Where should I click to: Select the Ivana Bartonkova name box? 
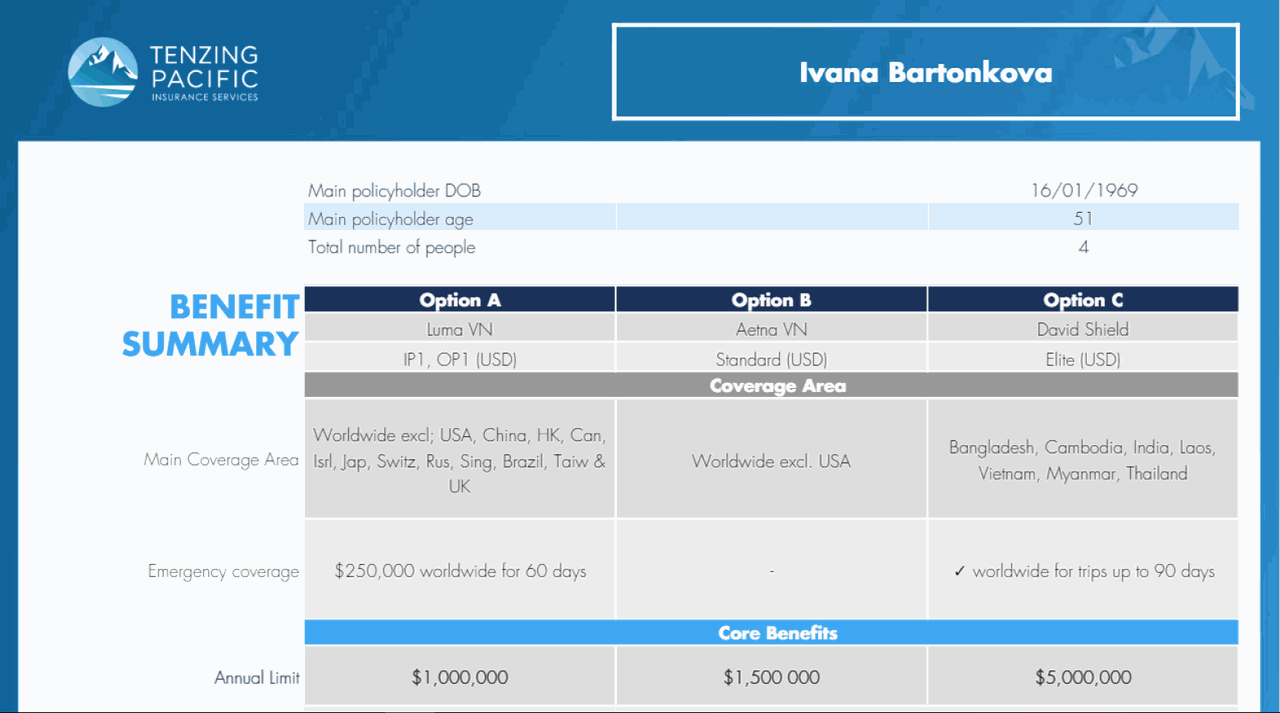pyautogui.click(x=925, y=73)
